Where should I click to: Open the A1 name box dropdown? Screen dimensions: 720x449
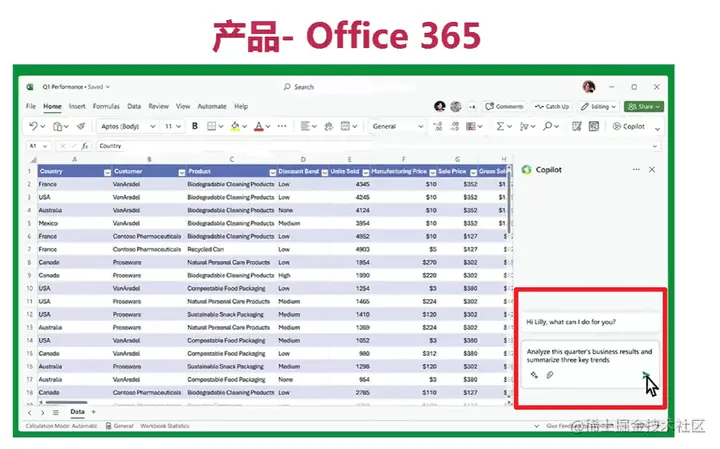45,146
